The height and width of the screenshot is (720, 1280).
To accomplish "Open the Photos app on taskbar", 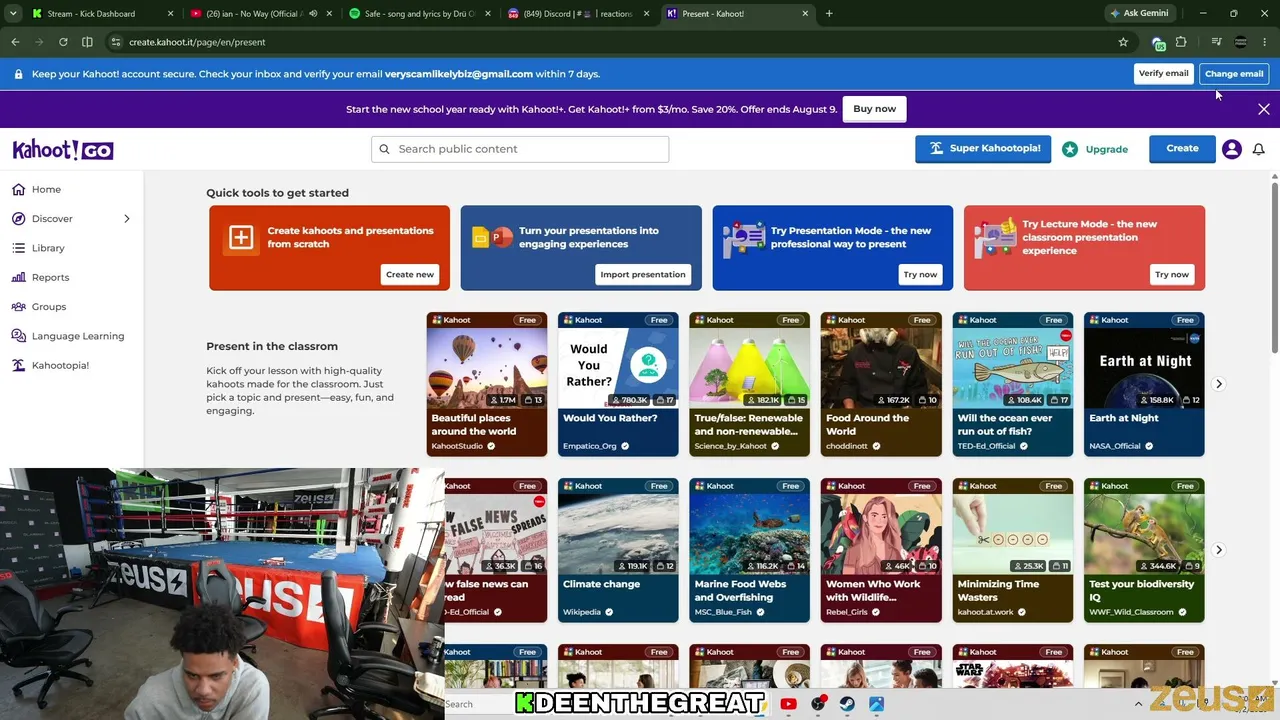I will coord(876,704).
